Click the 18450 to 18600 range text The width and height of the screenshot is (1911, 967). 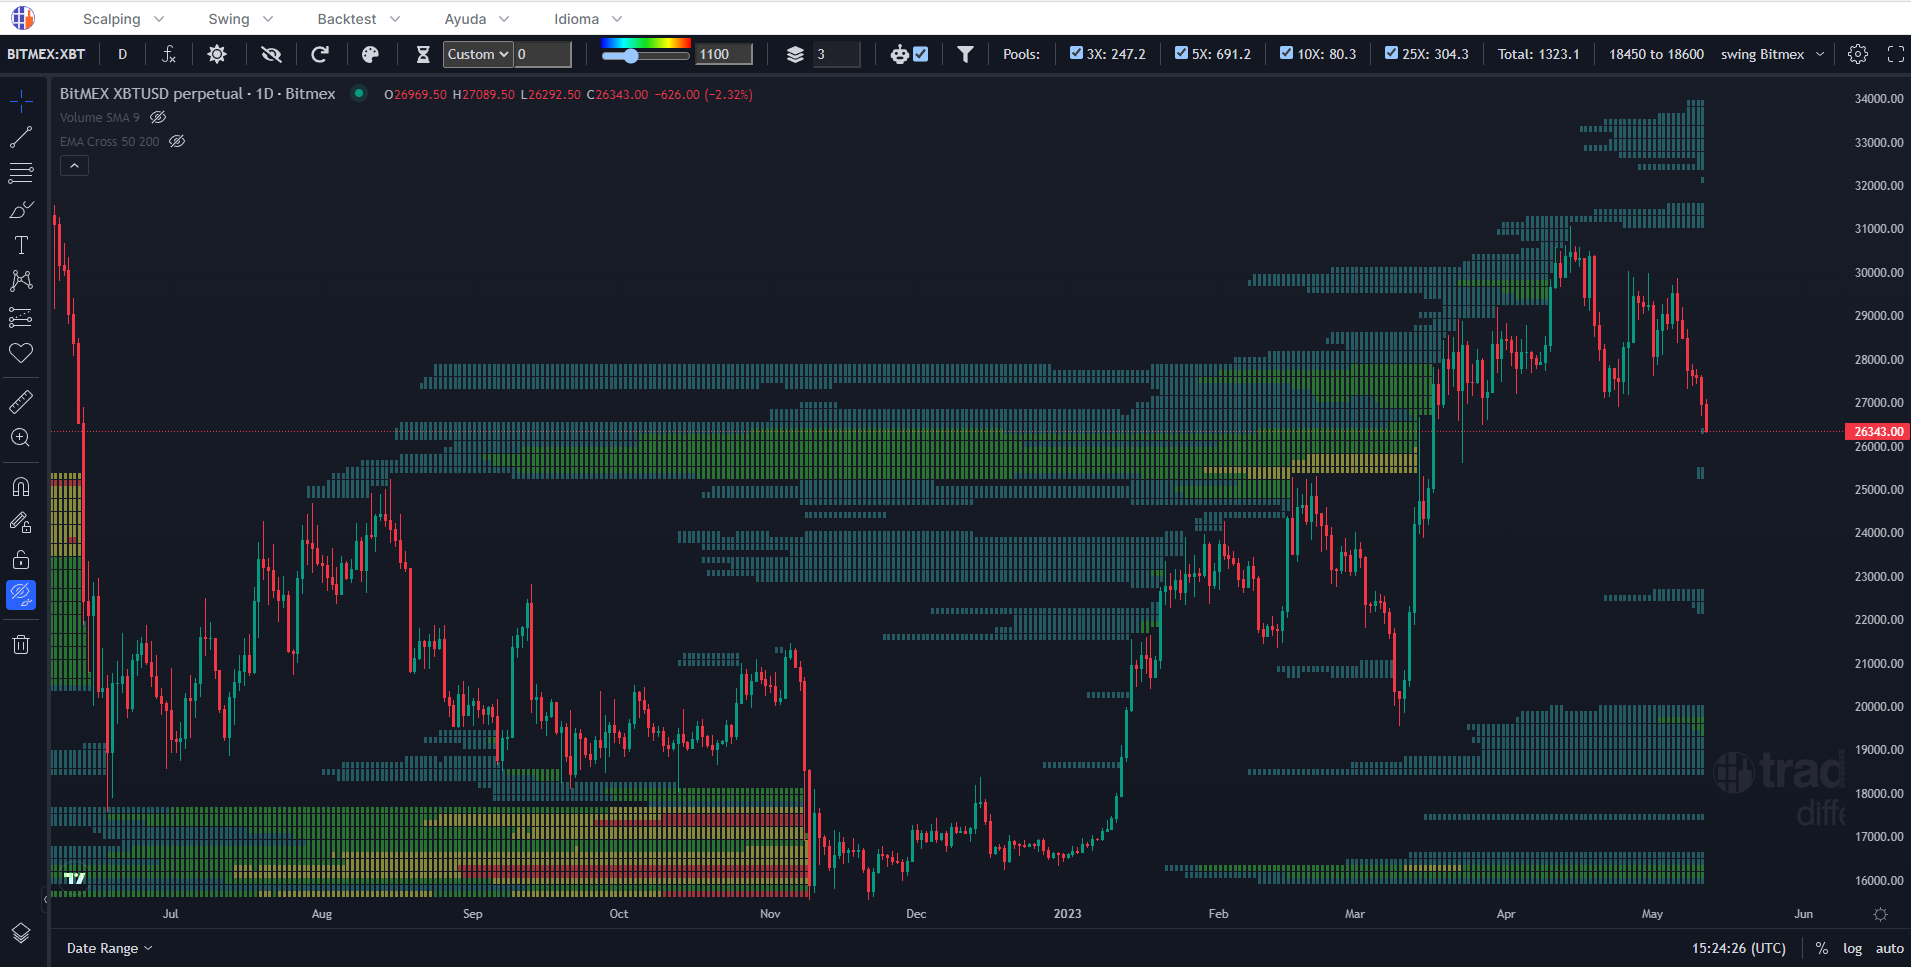click(1656, 54)
